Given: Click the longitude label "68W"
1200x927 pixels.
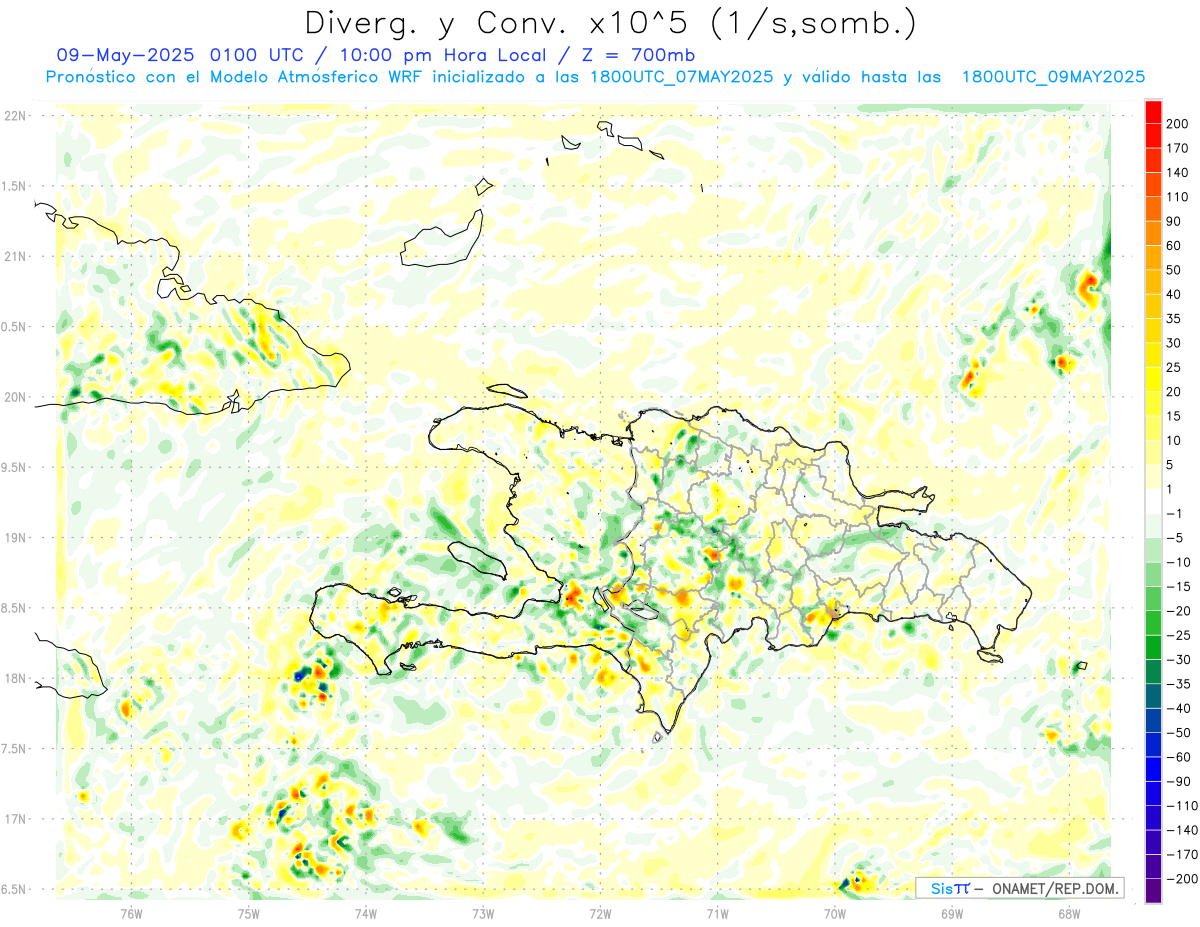Looking at the screenshot, I should tap(1068, 912).
